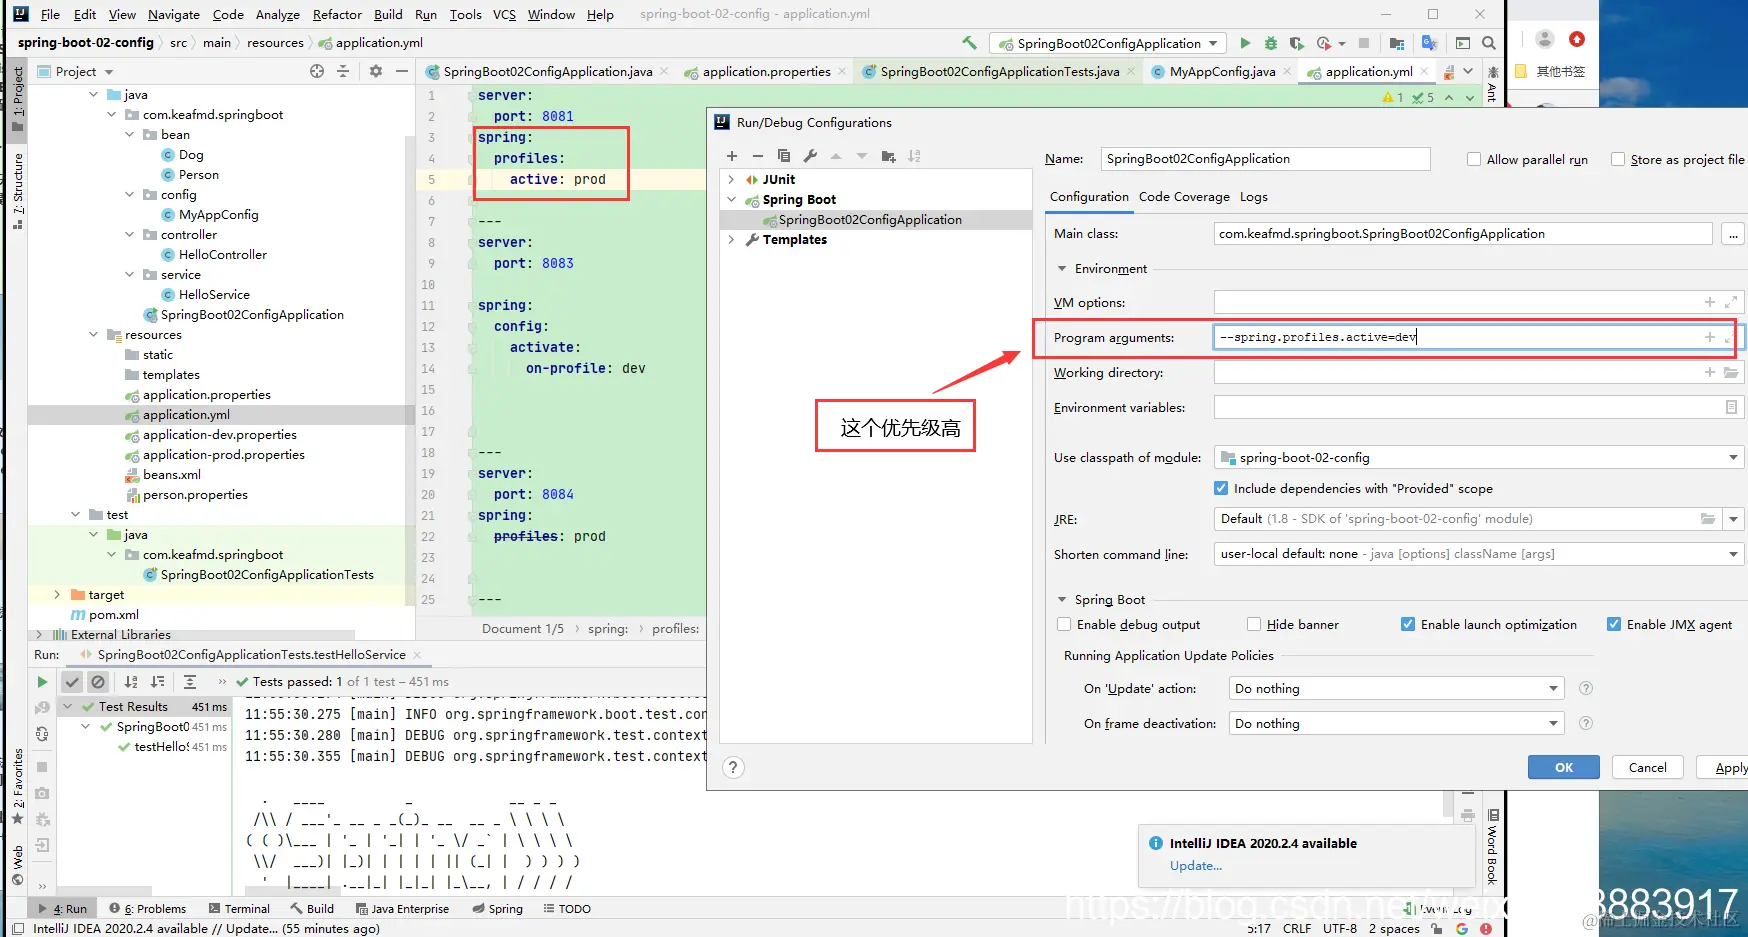
Task: Enable debug output checkbox
Action: 1064,624
